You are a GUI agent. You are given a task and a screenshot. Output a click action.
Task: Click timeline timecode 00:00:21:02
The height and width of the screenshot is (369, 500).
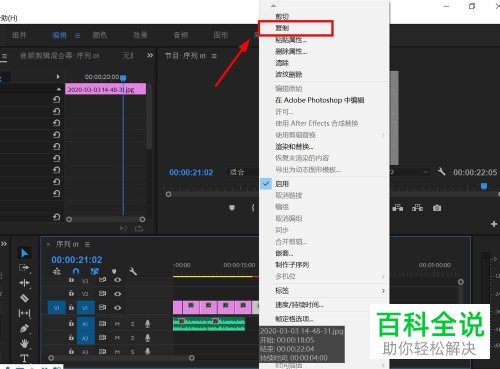77,260
